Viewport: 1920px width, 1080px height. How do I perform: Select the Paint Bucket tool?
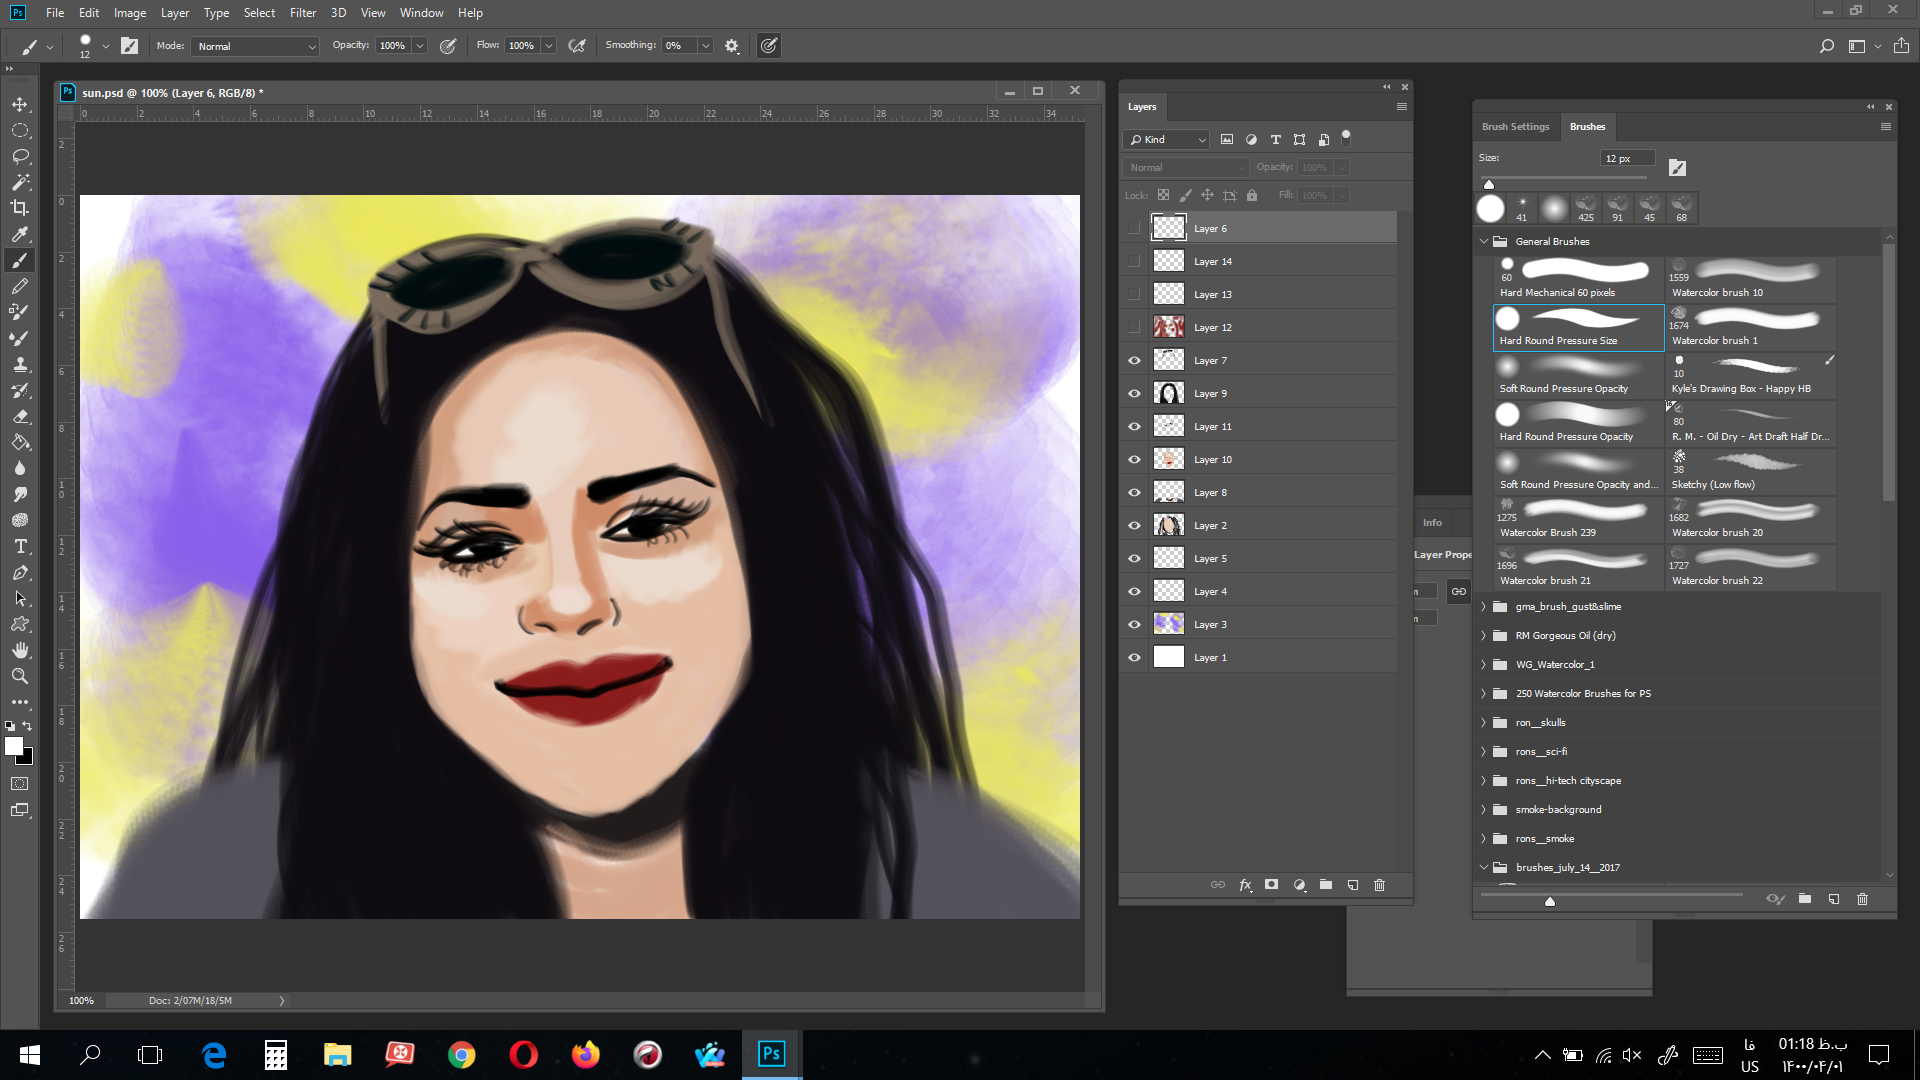(x=20, y=442)
